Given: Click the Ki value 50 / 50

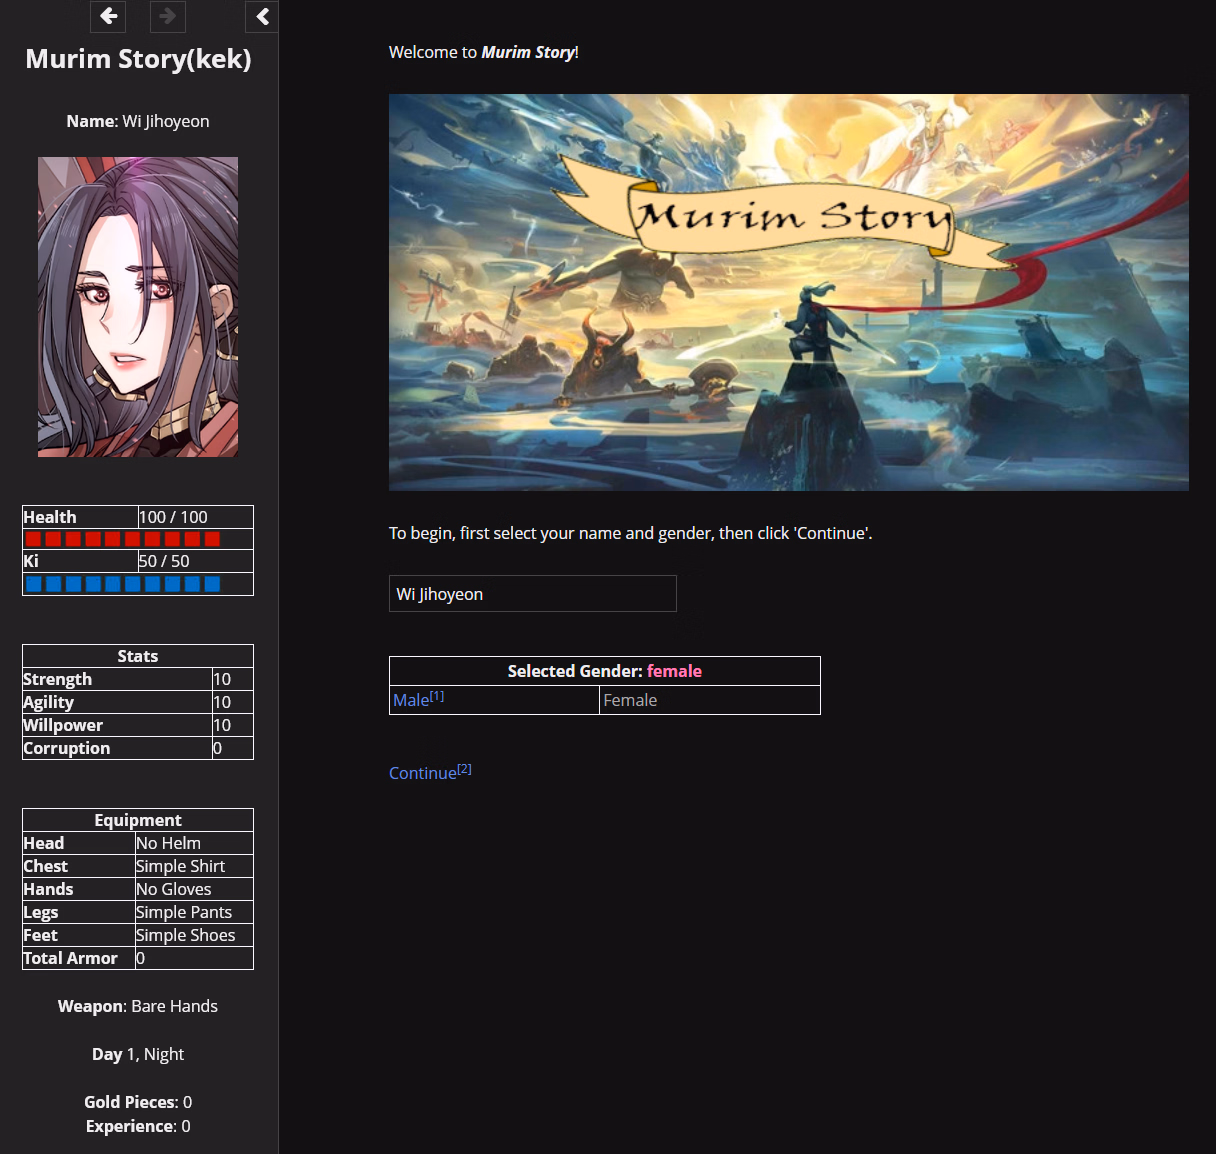Looking at the screenshot, I should point(164,561).
